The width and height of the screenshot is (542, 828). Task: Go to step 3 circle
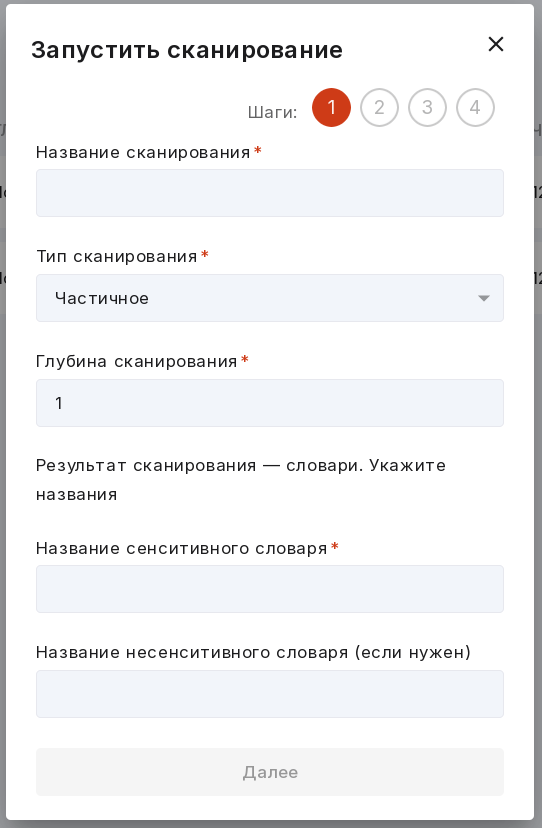(427, 108)
